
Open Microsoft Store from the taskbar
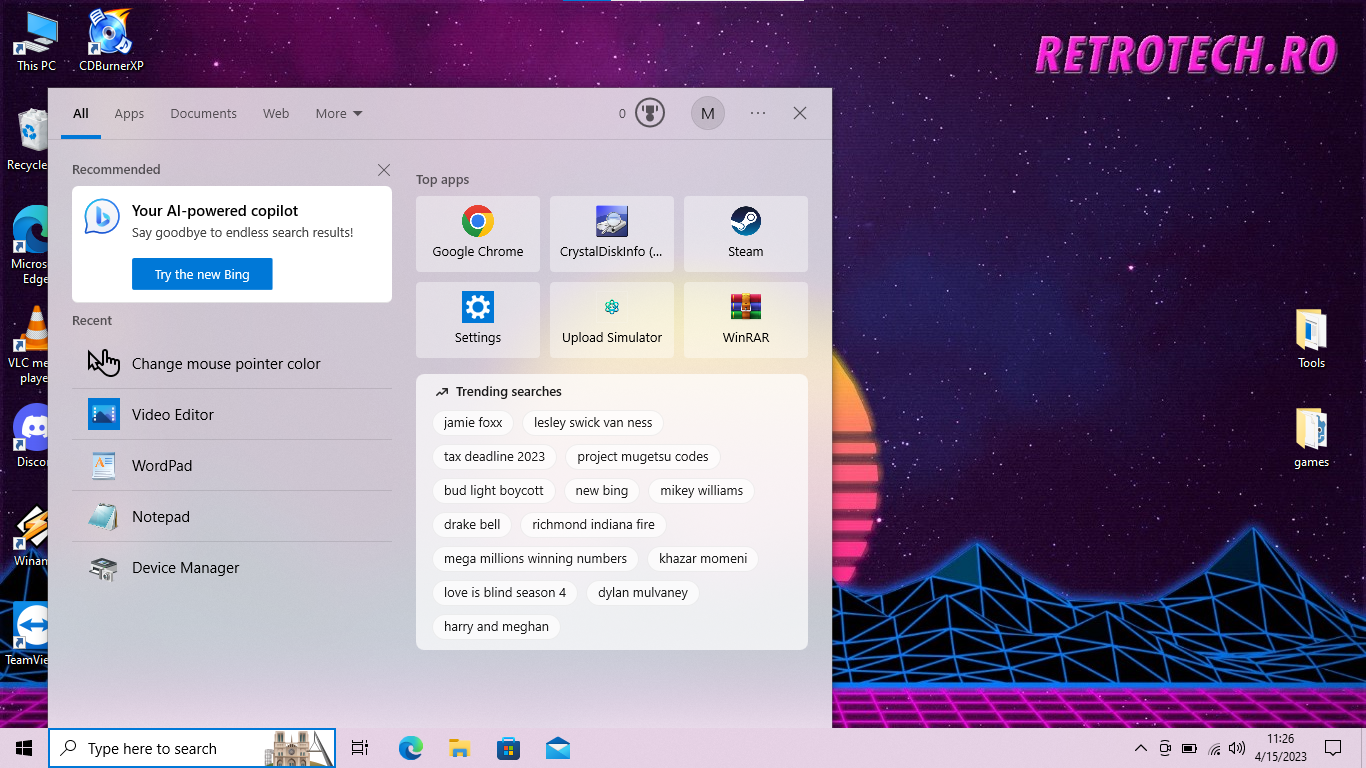point(509,748)
